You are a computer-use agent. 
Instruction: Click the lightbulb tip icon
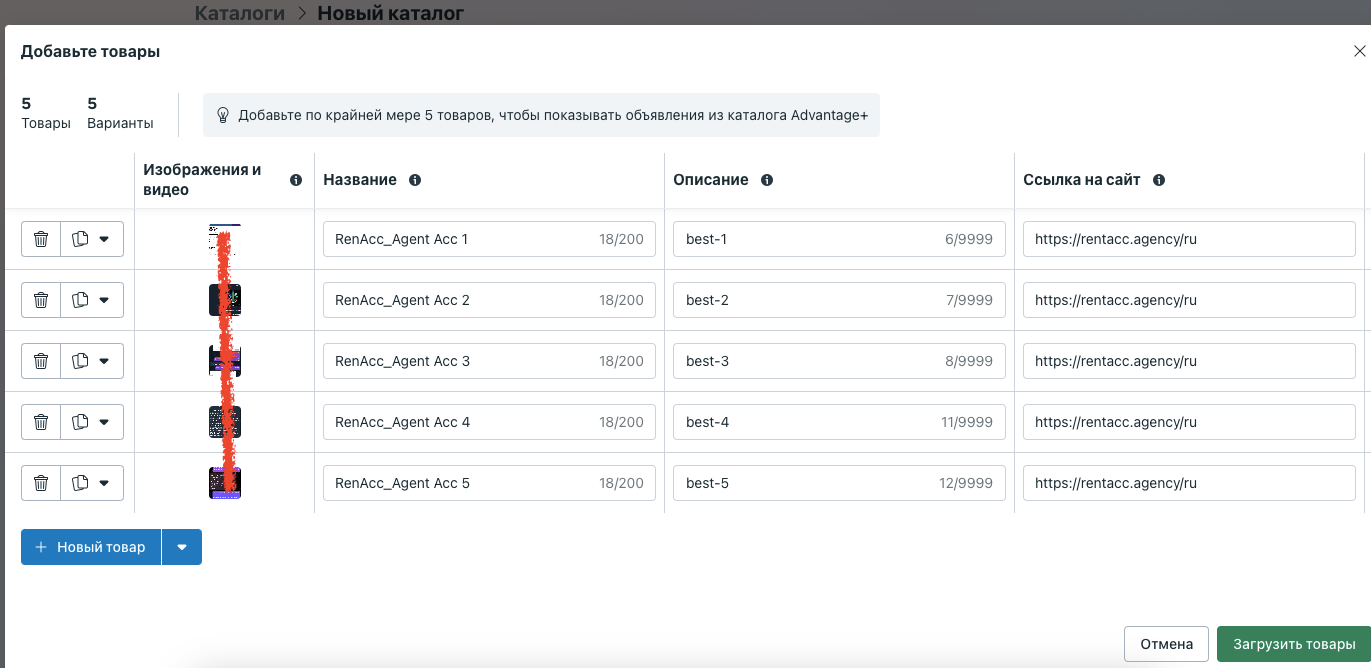tap(223, 115)
